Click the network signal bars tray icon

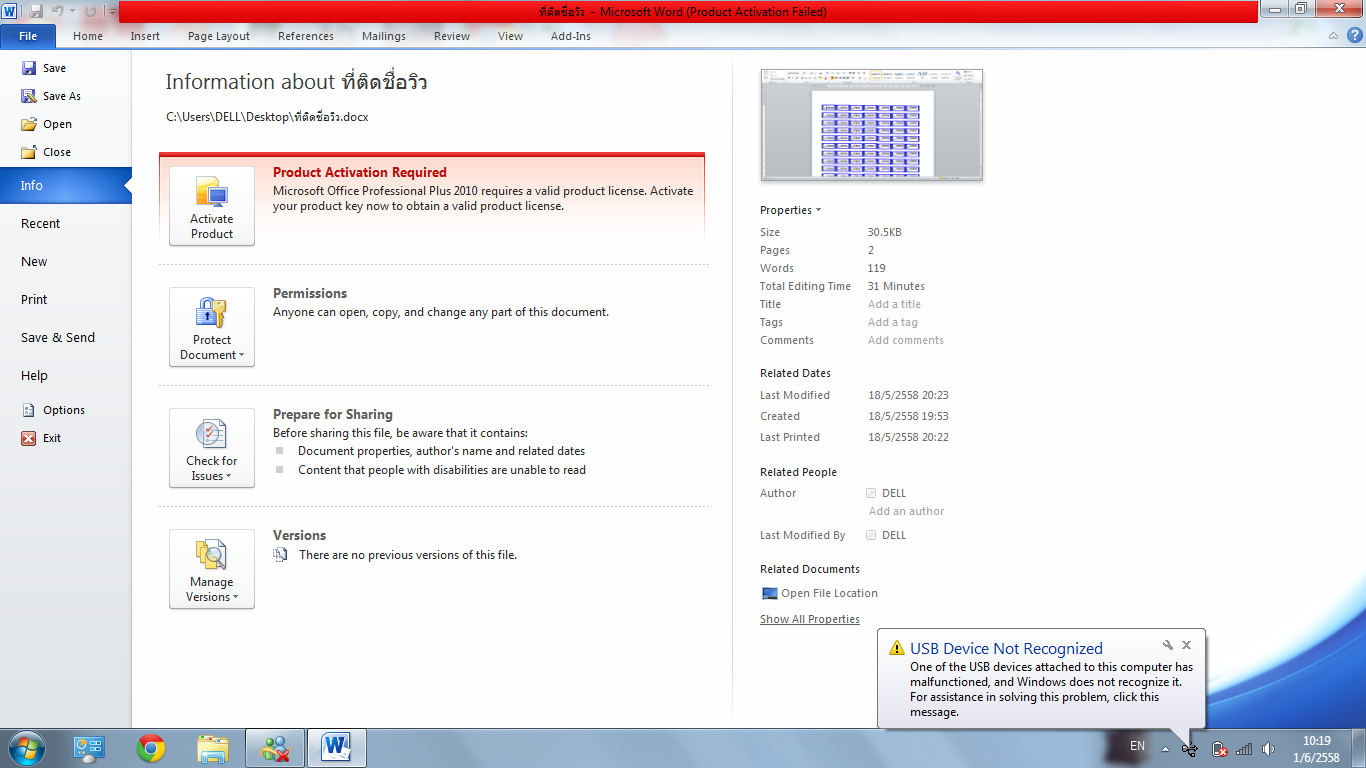(1244, 749)
